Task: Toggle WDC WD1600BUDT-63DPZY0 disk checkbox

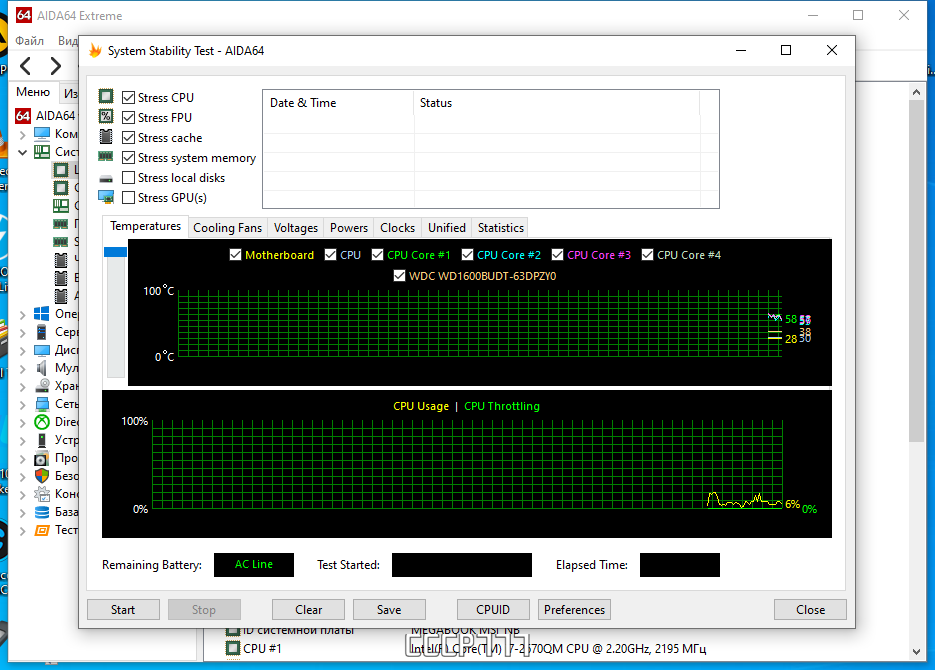Action: click(400, 276)
